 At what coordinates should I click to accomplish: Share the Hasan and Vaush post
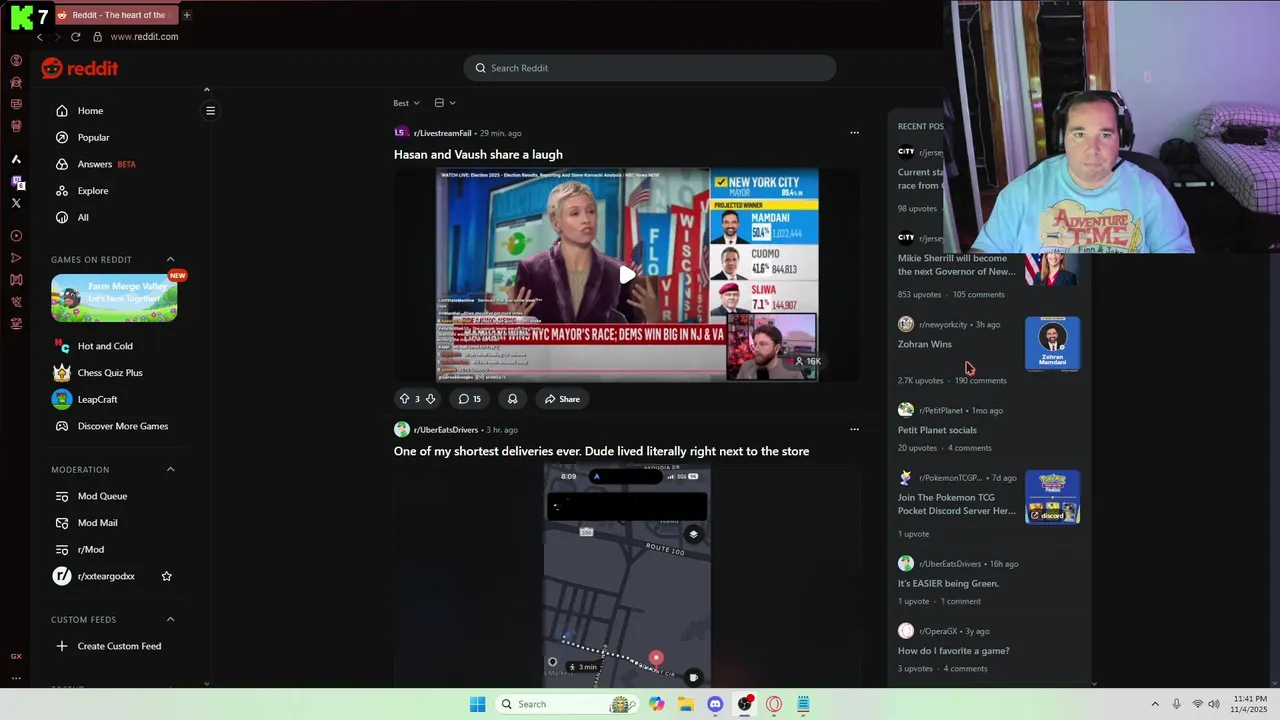point(562,399)
